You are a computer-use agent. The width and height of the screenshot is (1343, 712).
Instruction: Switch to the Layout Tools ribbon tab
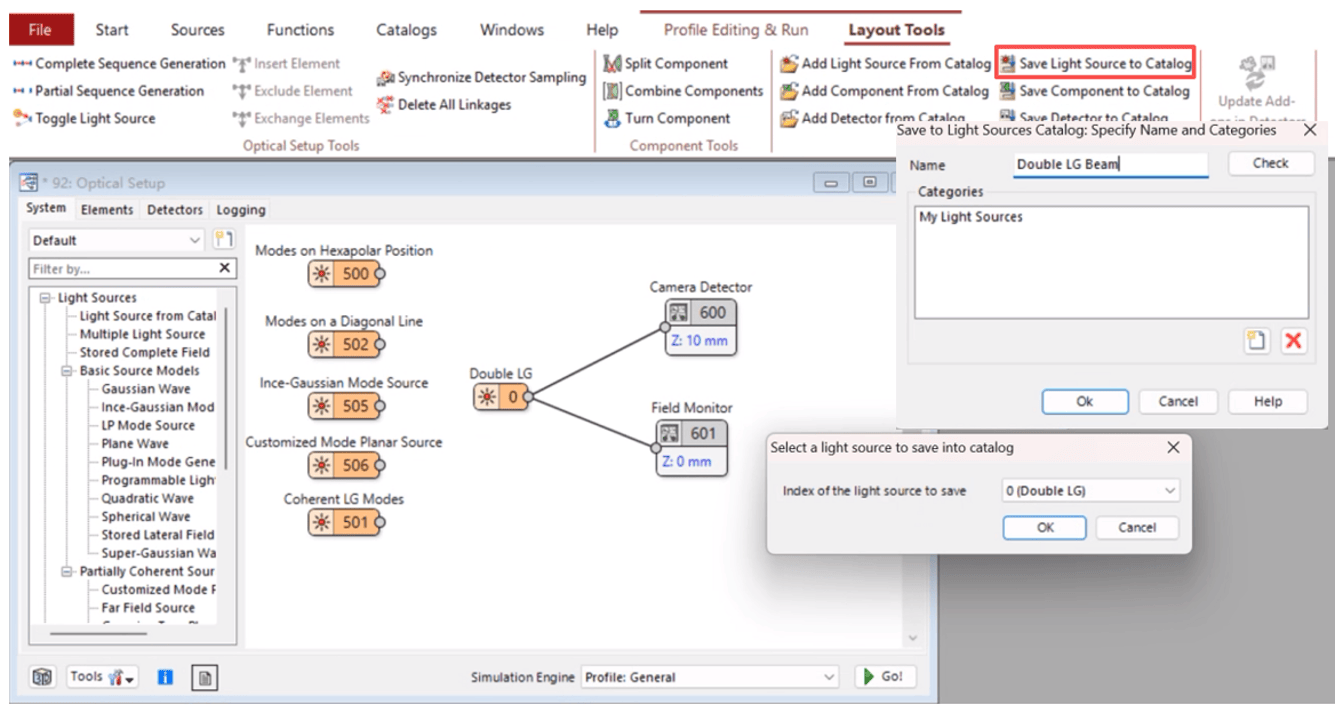(897, 30)
